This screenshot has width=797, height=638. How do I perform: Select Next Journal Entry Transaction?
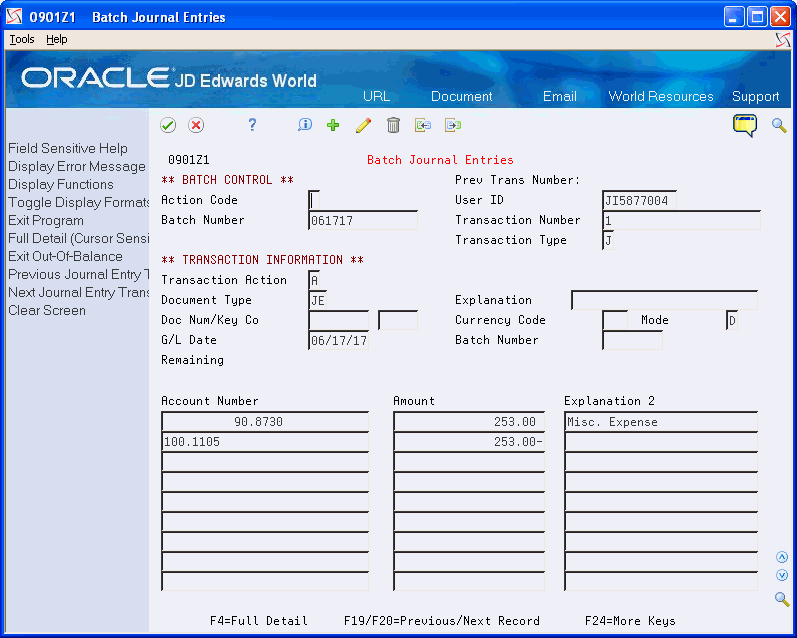(x=79, y=292)
